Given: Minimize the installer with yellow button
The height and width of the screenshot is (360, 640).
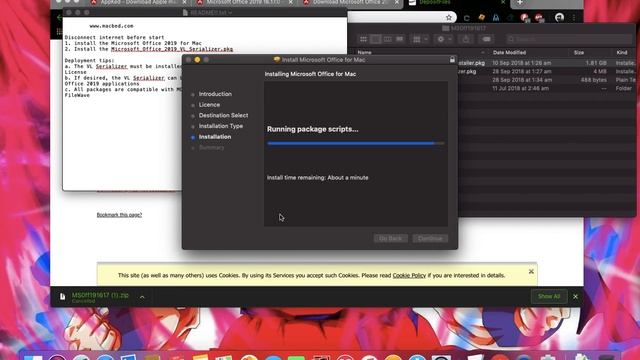Looking at the screenshot, I should [197, 60].
